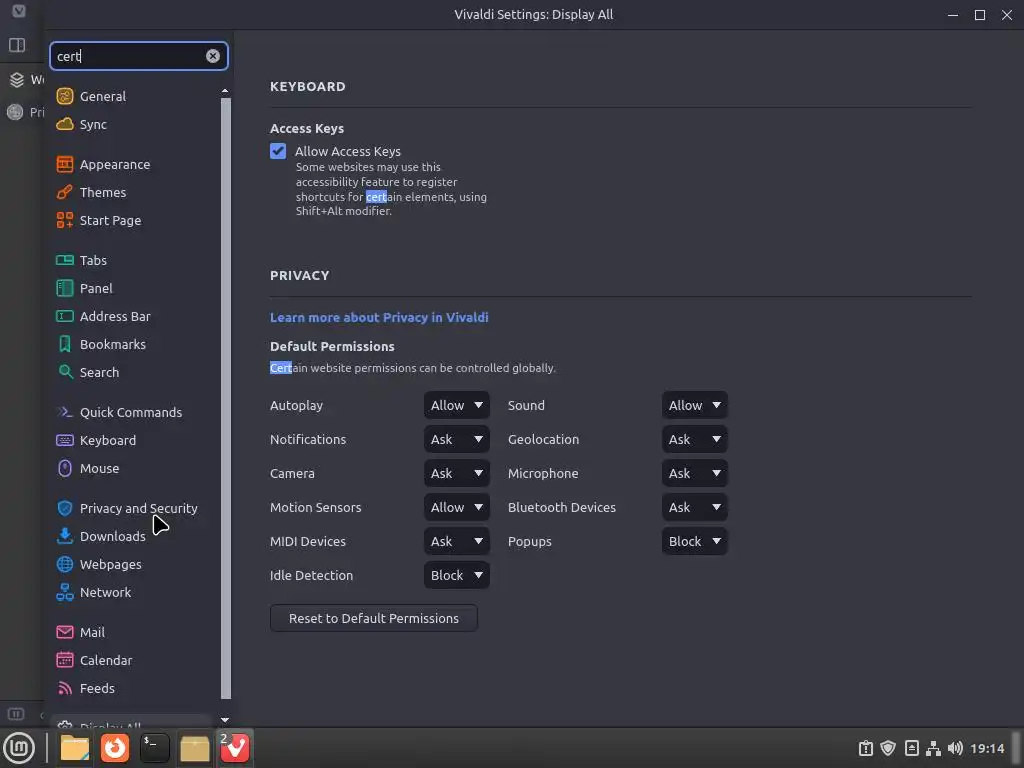Click the Keyboard category icon
The image size is (1024, 768).
point(65,440)
